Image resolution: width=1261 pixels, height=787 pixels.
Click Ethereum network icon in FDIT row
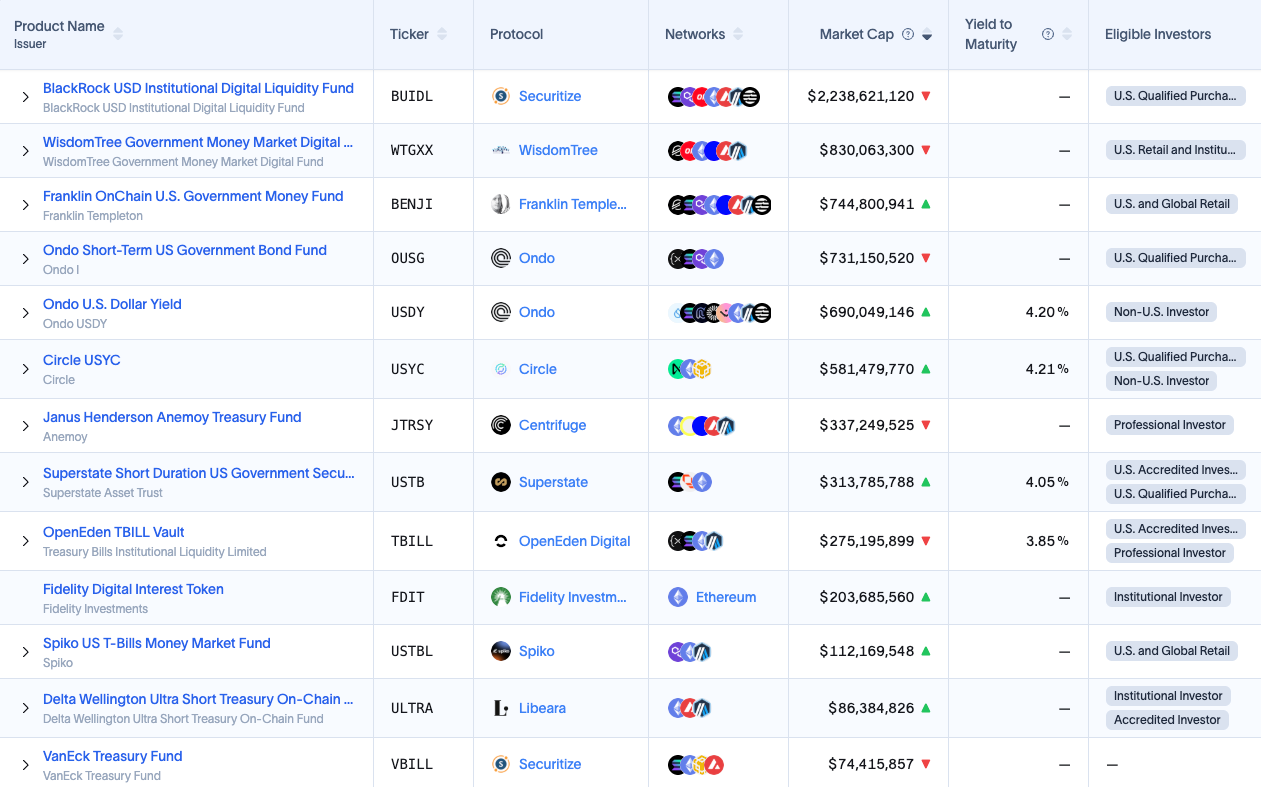(678, 597)
